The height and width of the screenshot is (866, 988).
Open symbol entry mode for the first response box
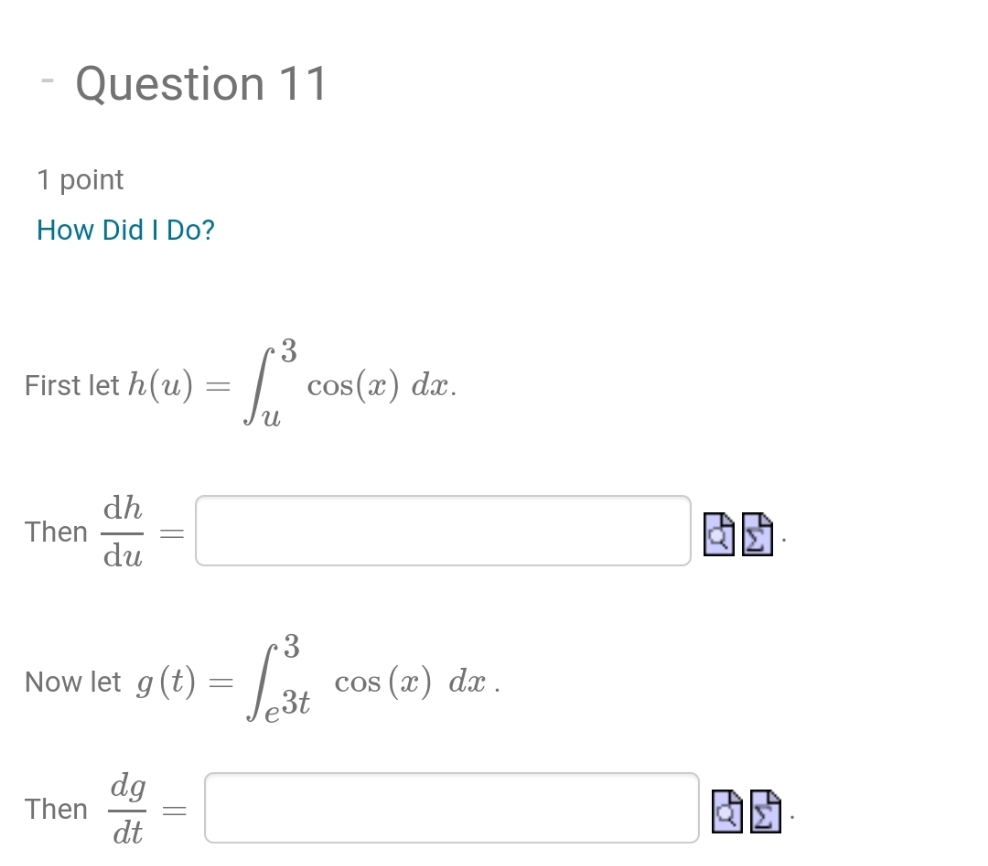click(757, 536)
